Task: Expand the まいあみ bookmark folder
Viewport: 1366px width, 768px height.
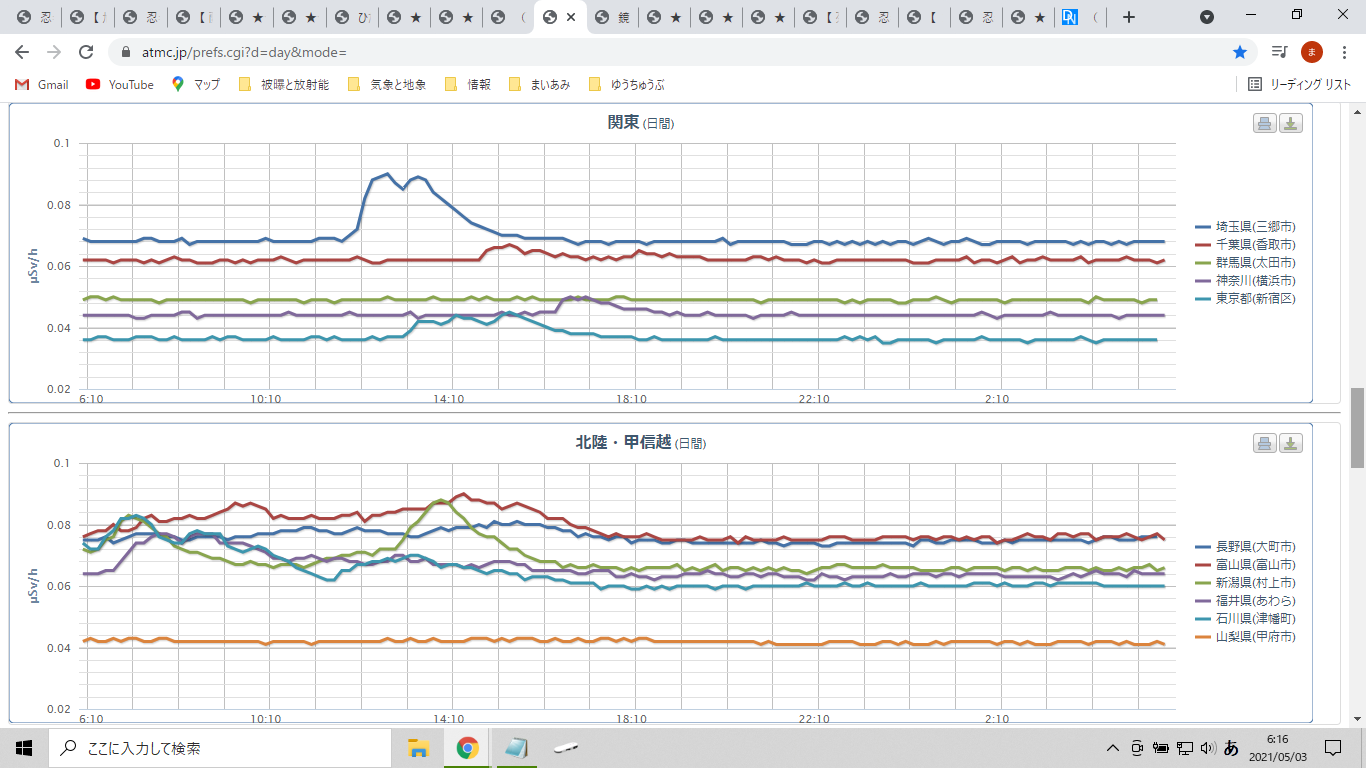Action: (x=540, y=85)
